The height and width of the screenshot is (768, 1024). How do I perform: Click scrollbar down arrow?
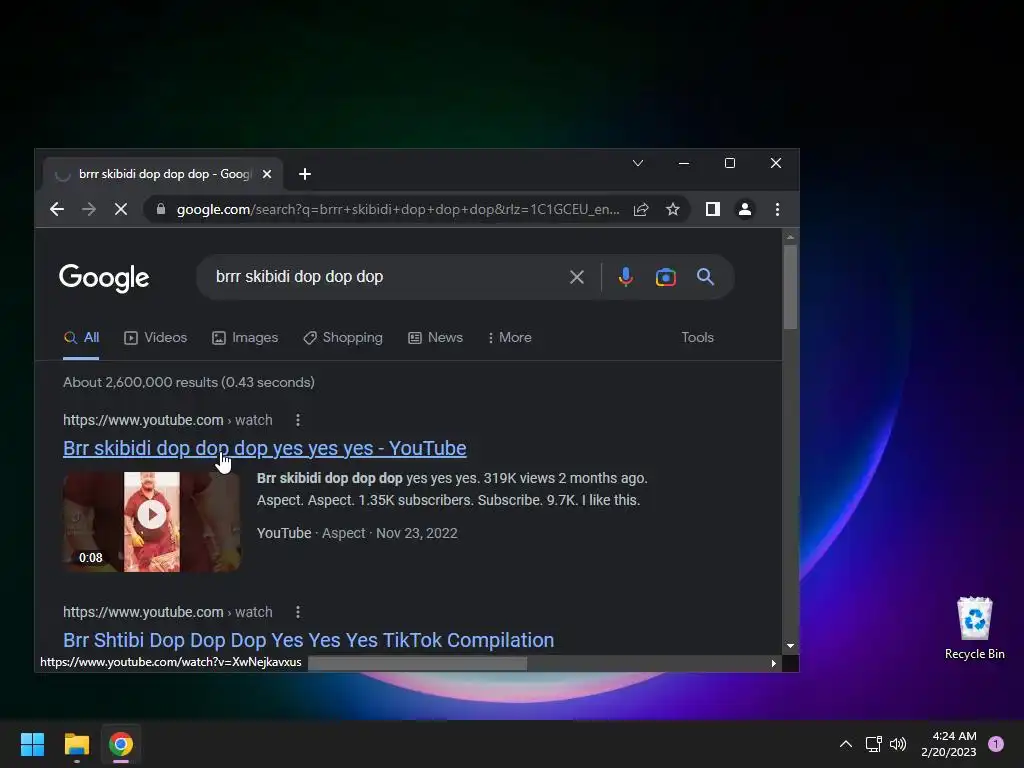click(x=790, y=645)
